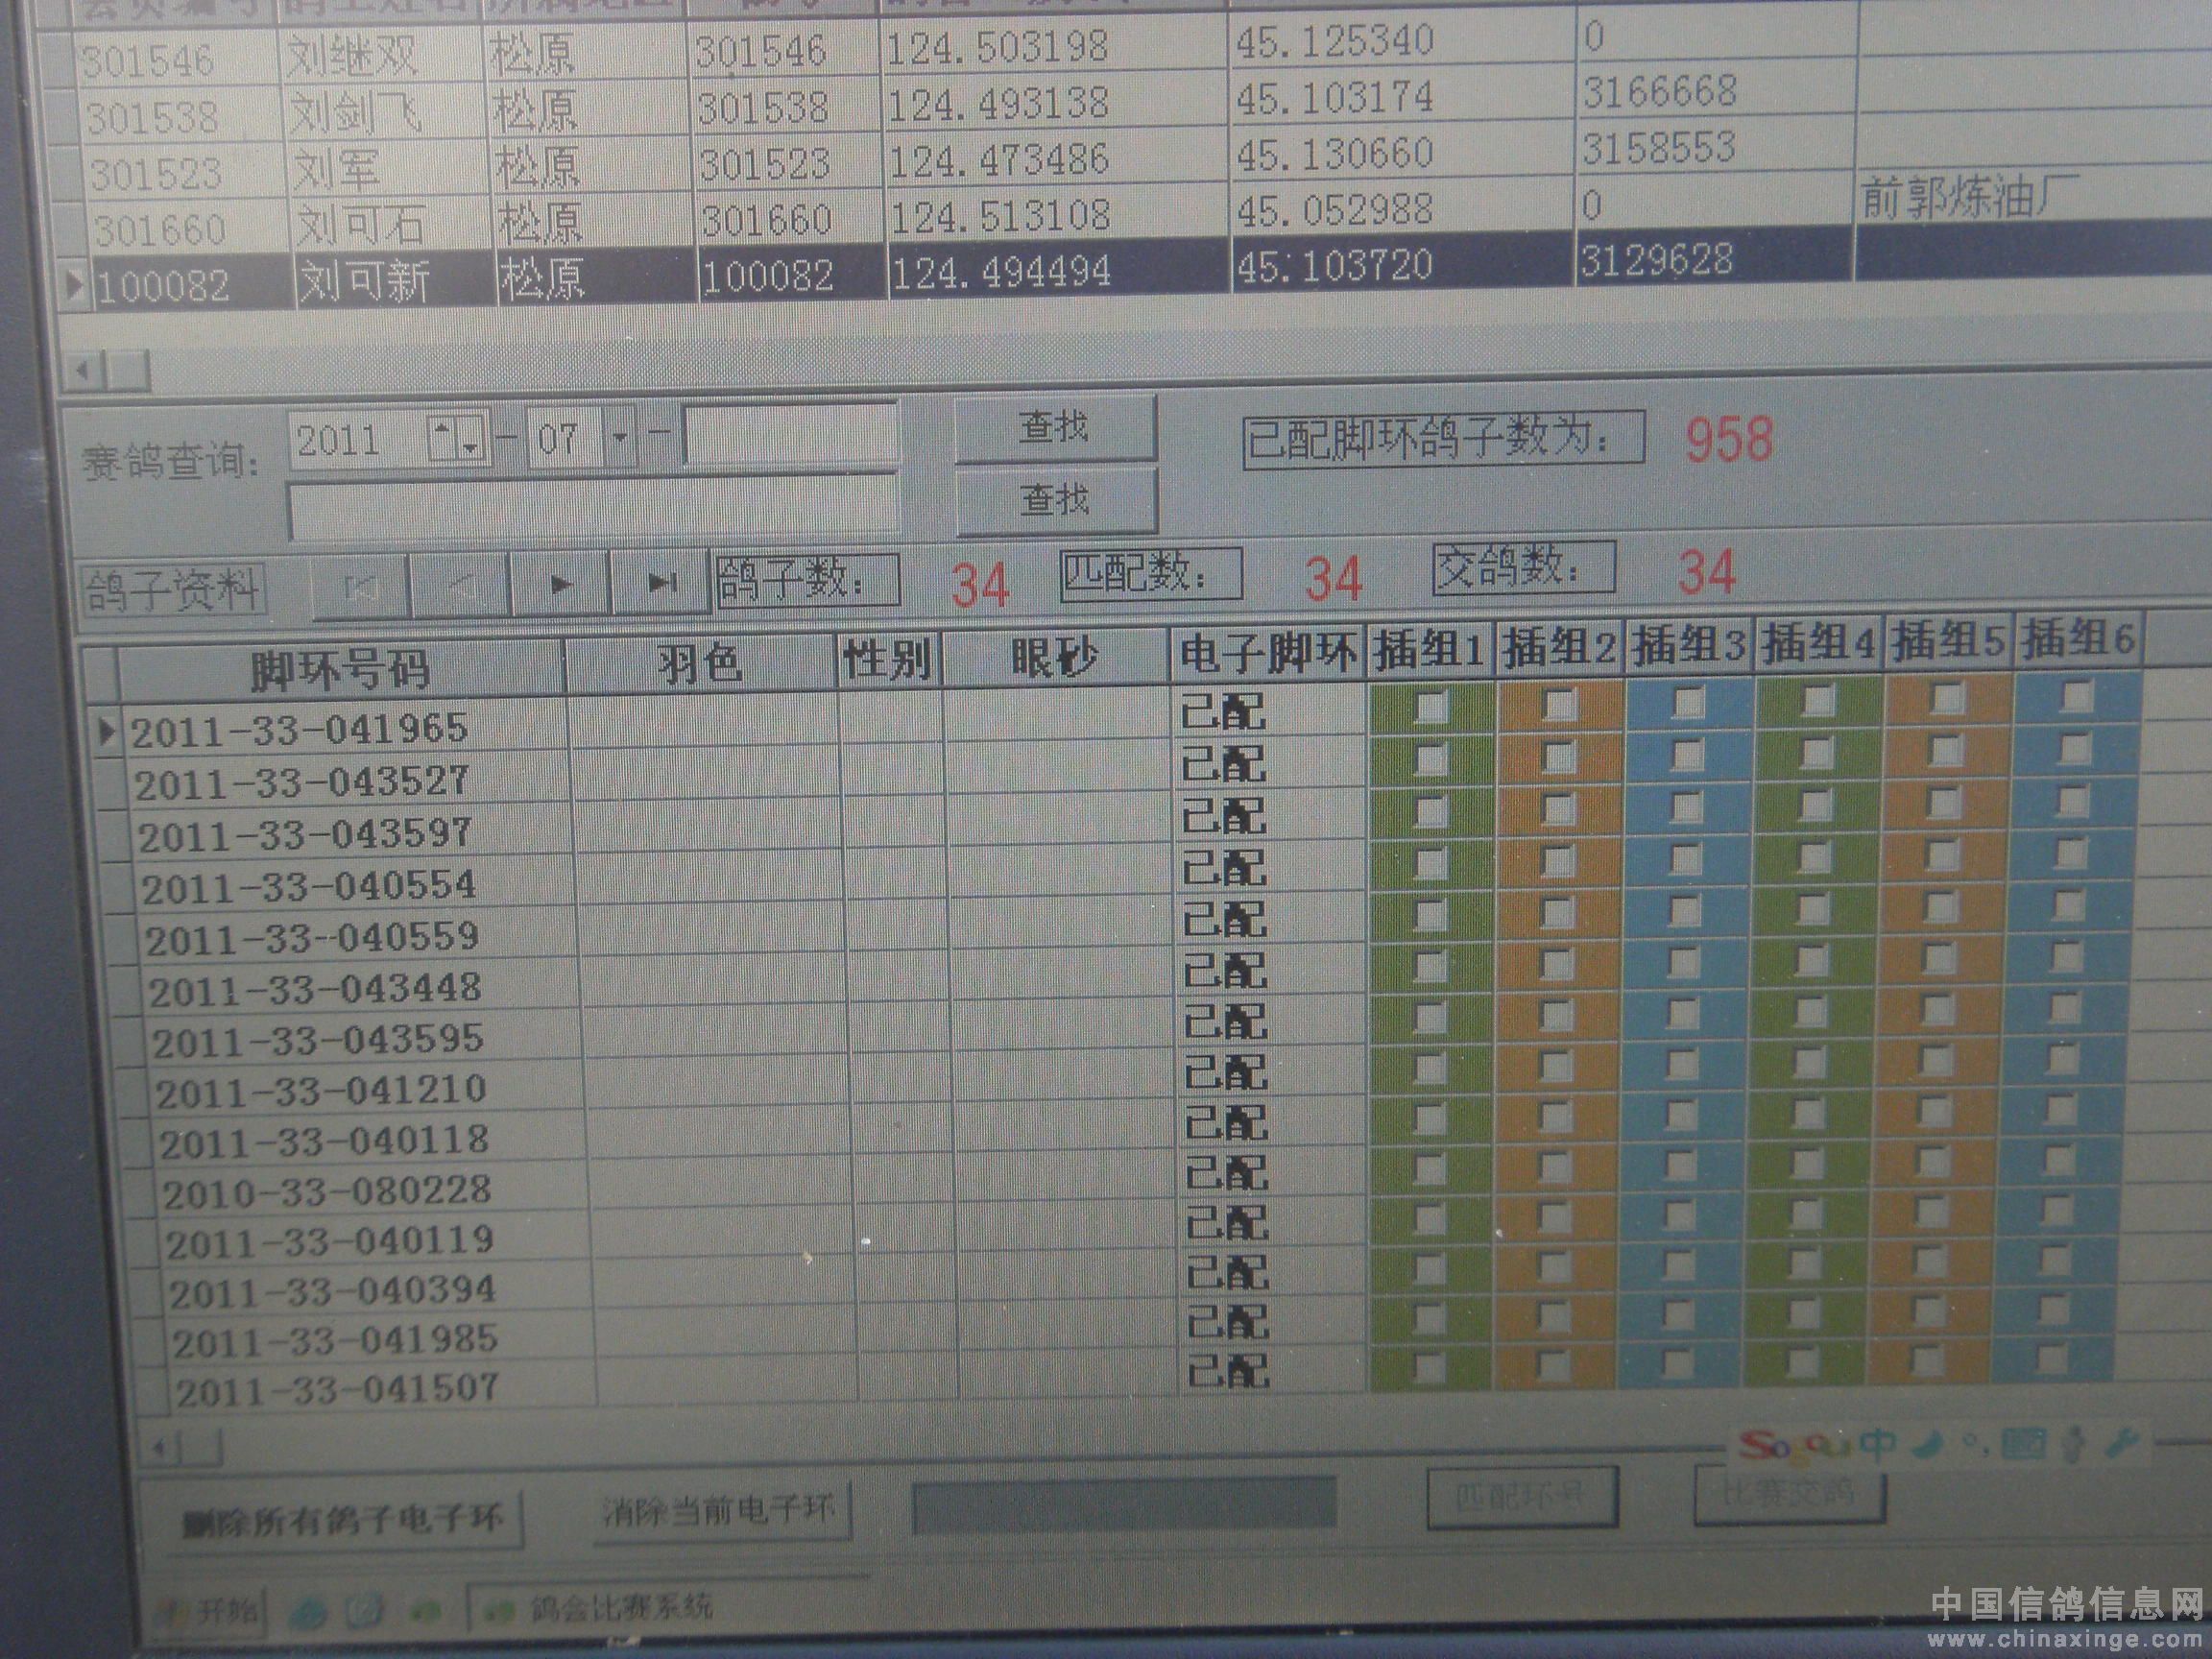
Task: Jump to first pigeon record arrow
Action: point(360,588)
